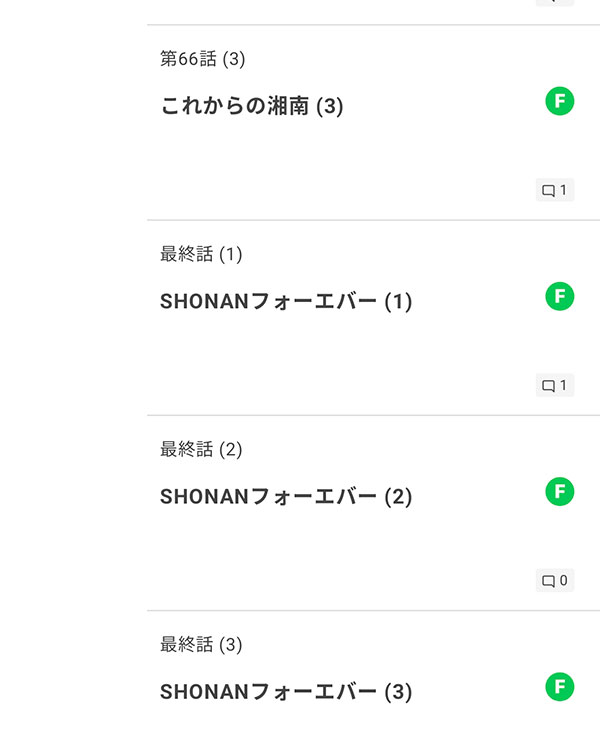
Task: Click comment count number on 第66話 (3) row
Action: click(563, 191)
